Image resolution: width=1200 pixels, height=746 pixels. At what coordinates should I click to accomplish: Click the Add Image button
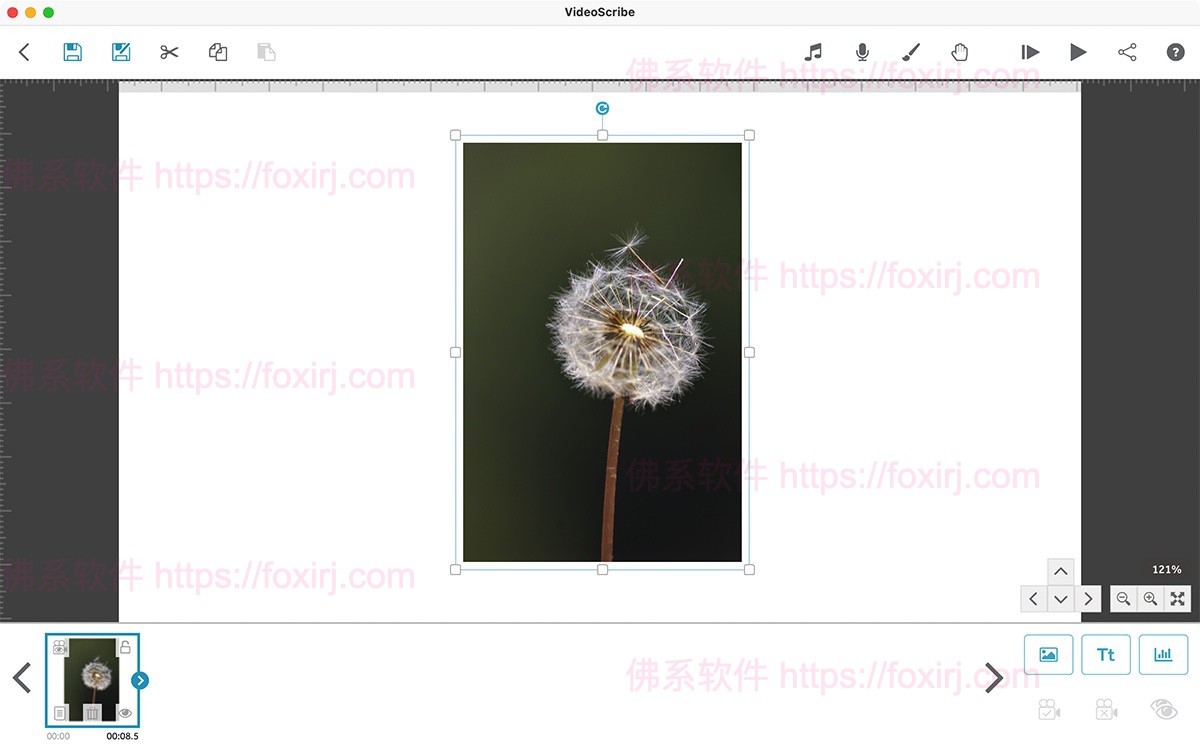(1048, 654)
